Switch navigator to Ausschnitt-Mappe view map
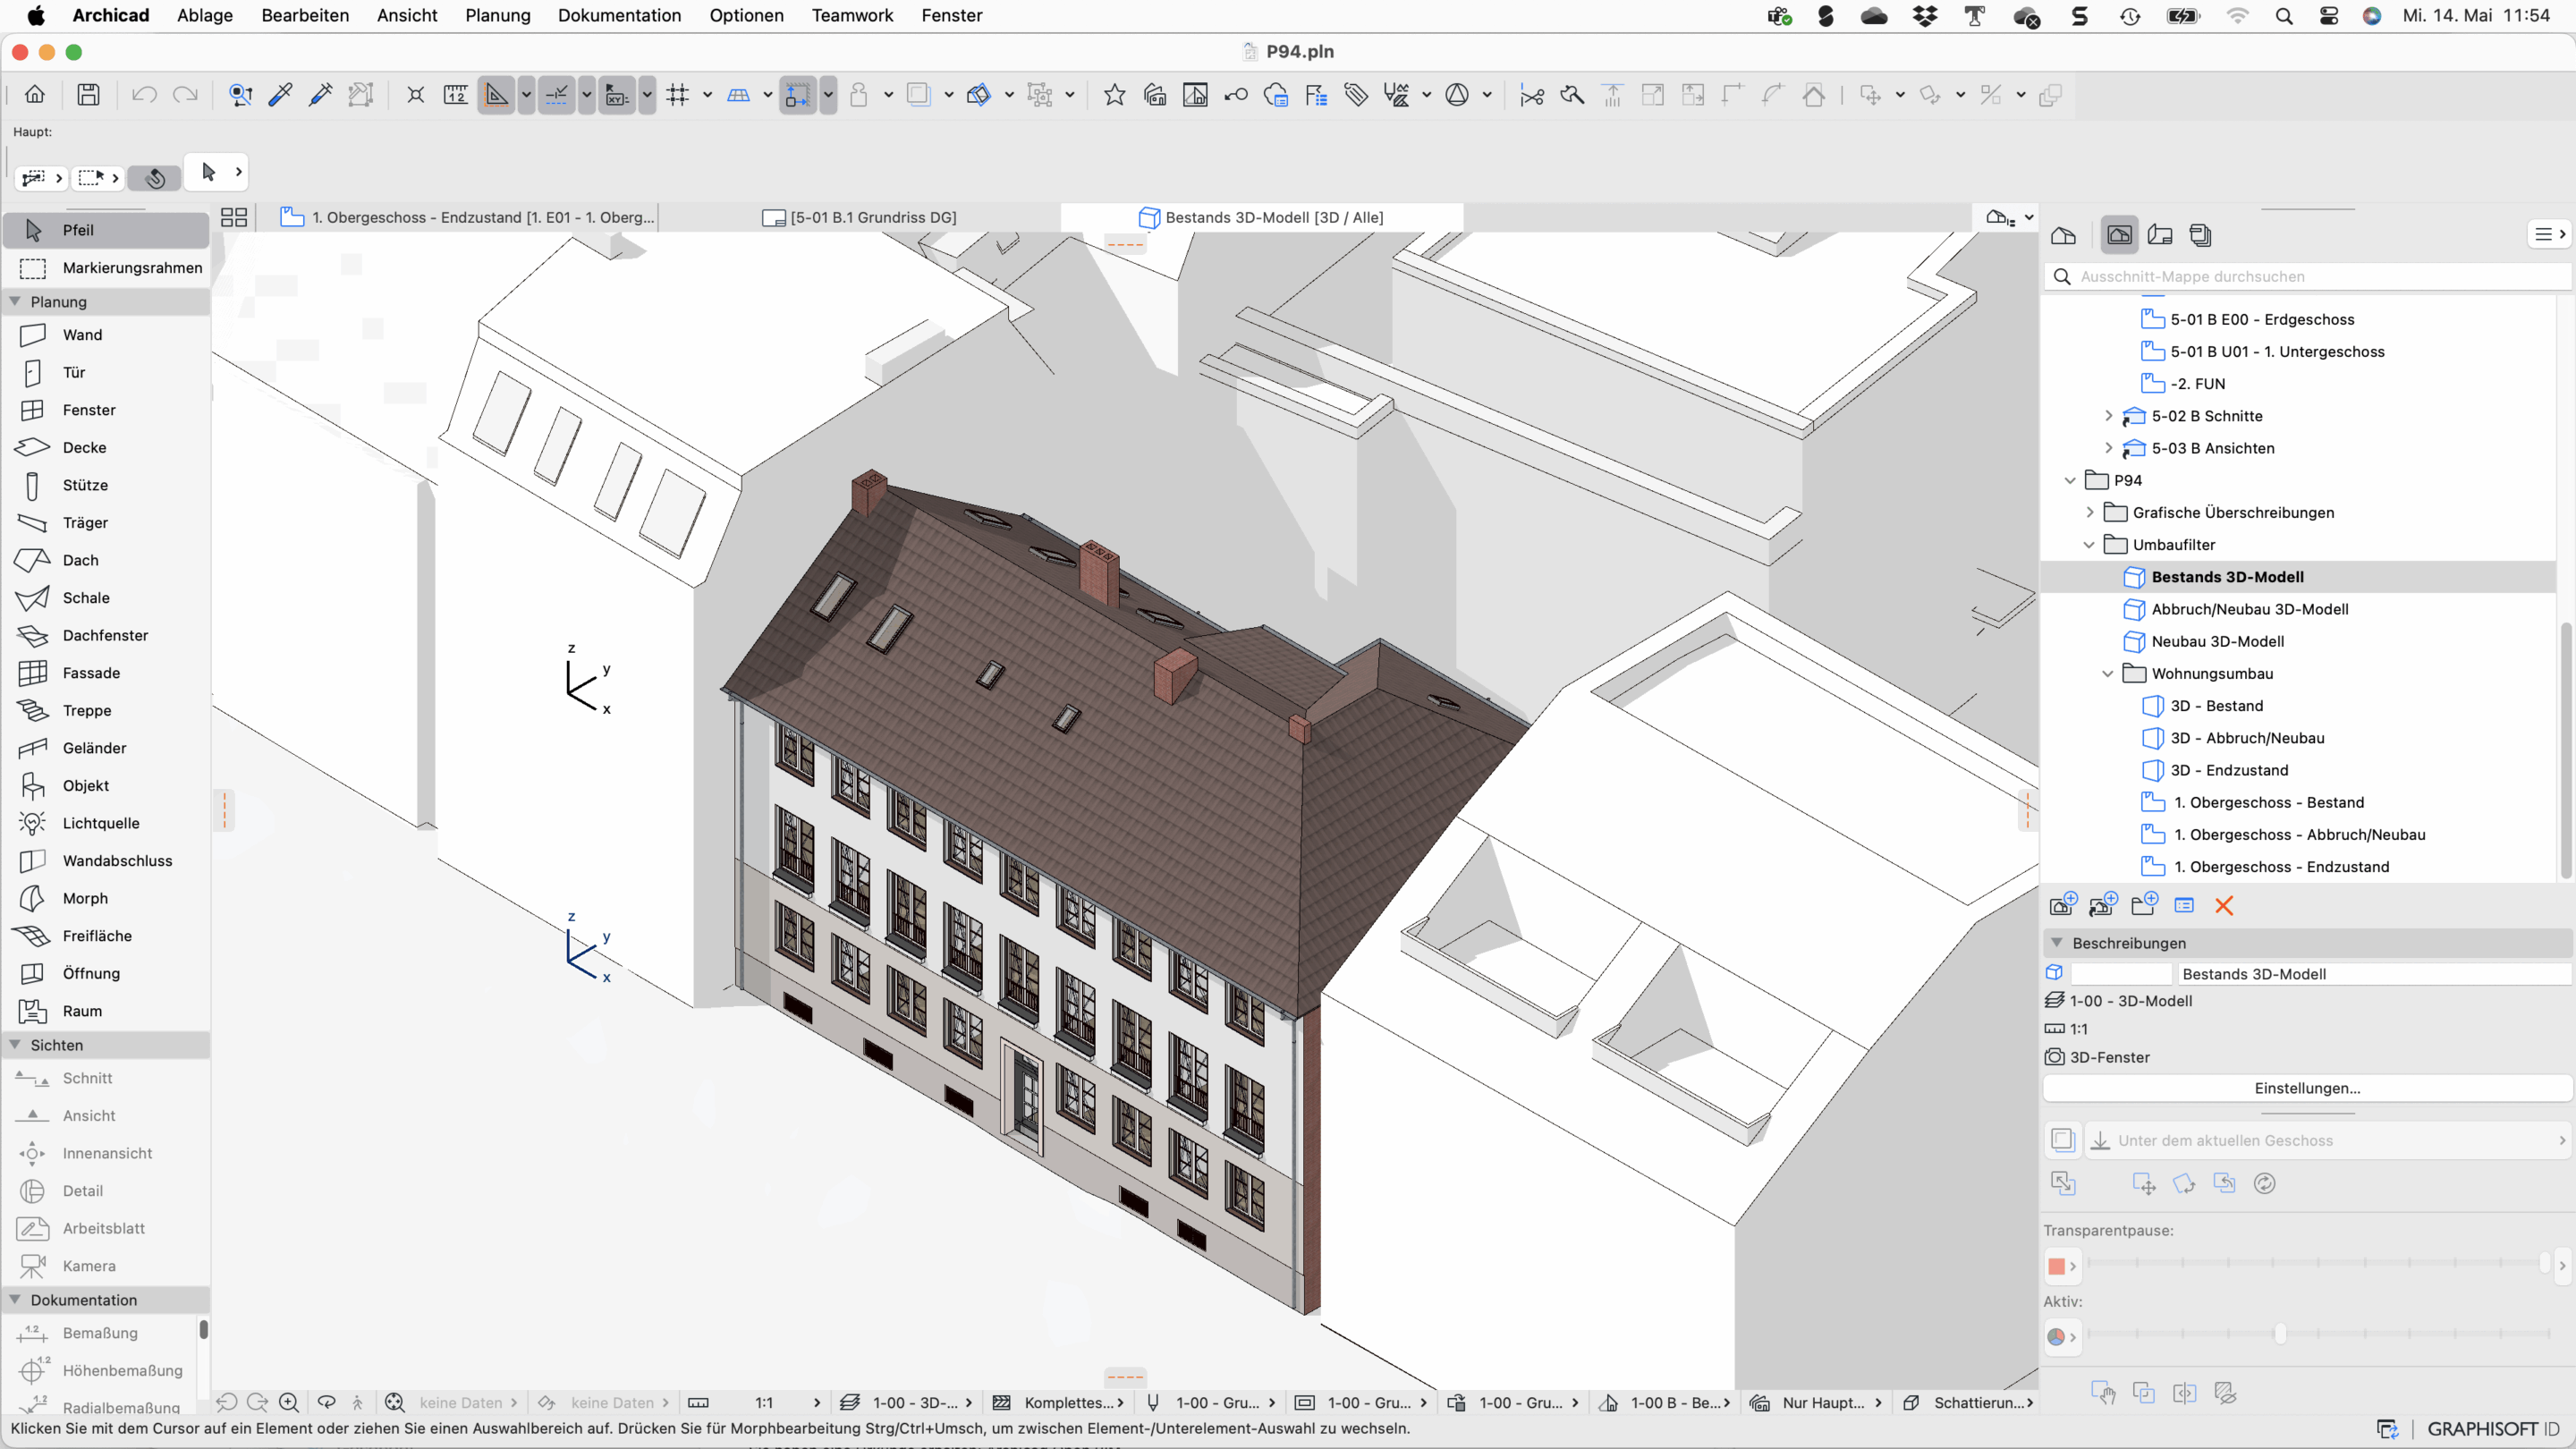 pos(2119,235)
